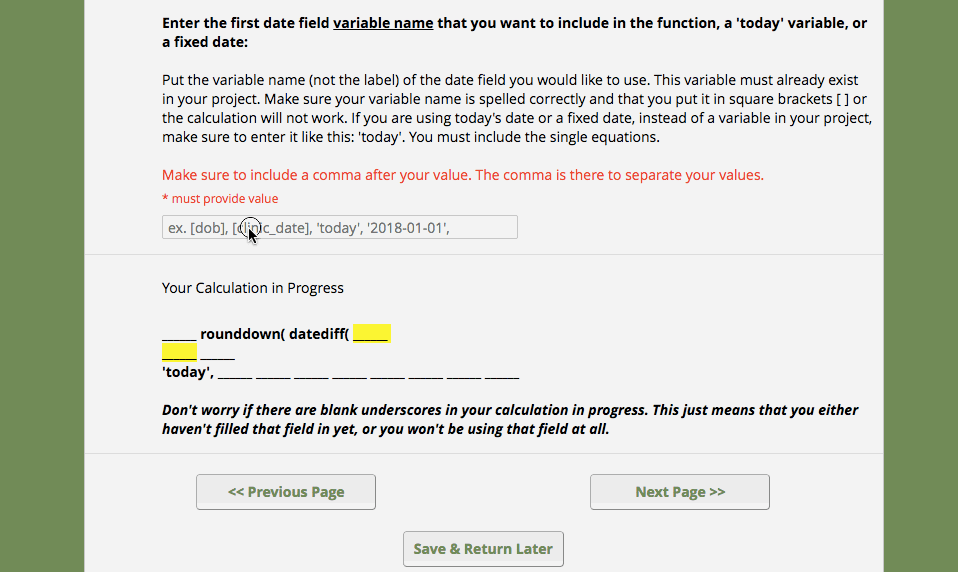This screenshot has width=958, height=572.
Task: Click the row of blanks after 'today',
Action: tap(368, 373)
